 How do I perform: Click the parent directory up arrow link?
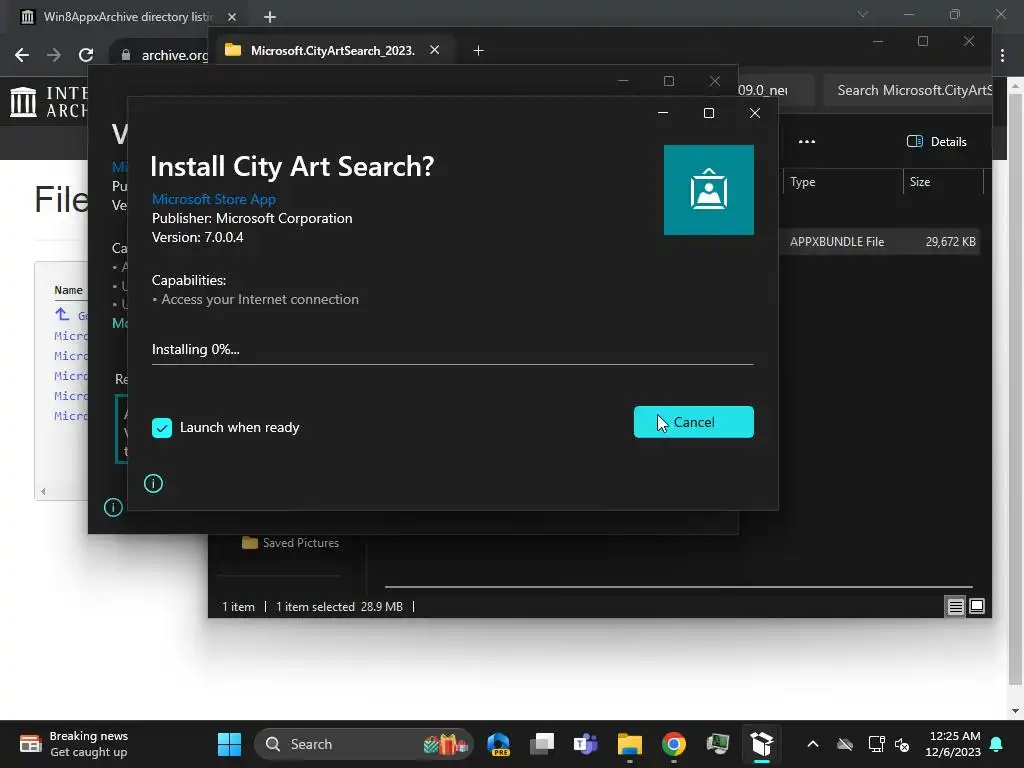click(62, 315)
